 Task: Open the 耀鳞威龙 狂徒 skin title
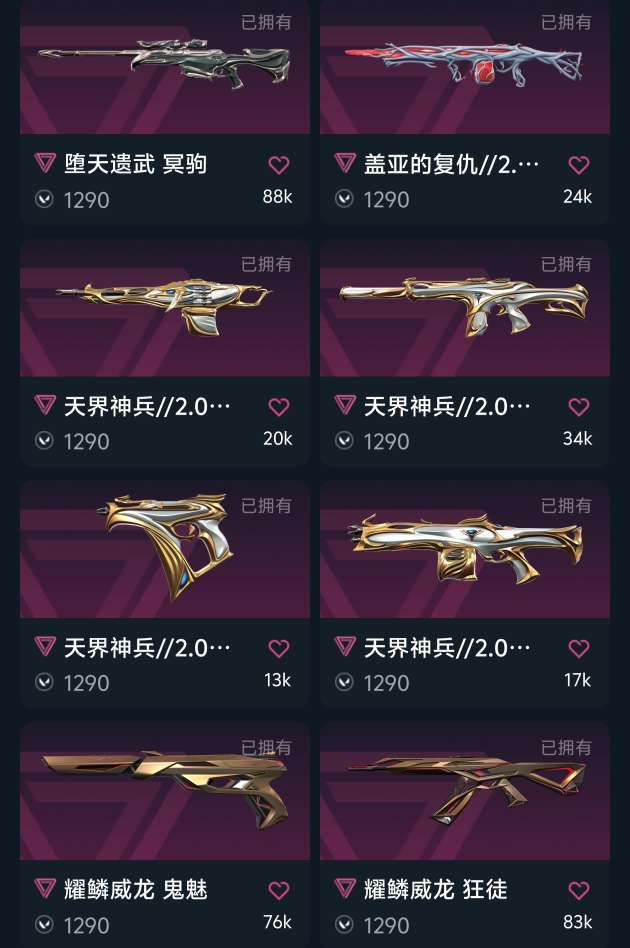[x=435, y=889]
